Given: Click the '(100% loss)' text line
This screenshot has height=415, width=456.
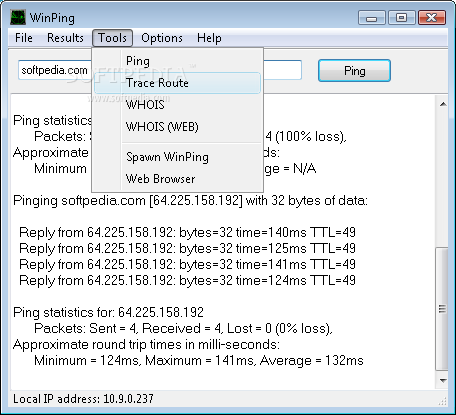Looking at the screenshot, I should (306, 136).
